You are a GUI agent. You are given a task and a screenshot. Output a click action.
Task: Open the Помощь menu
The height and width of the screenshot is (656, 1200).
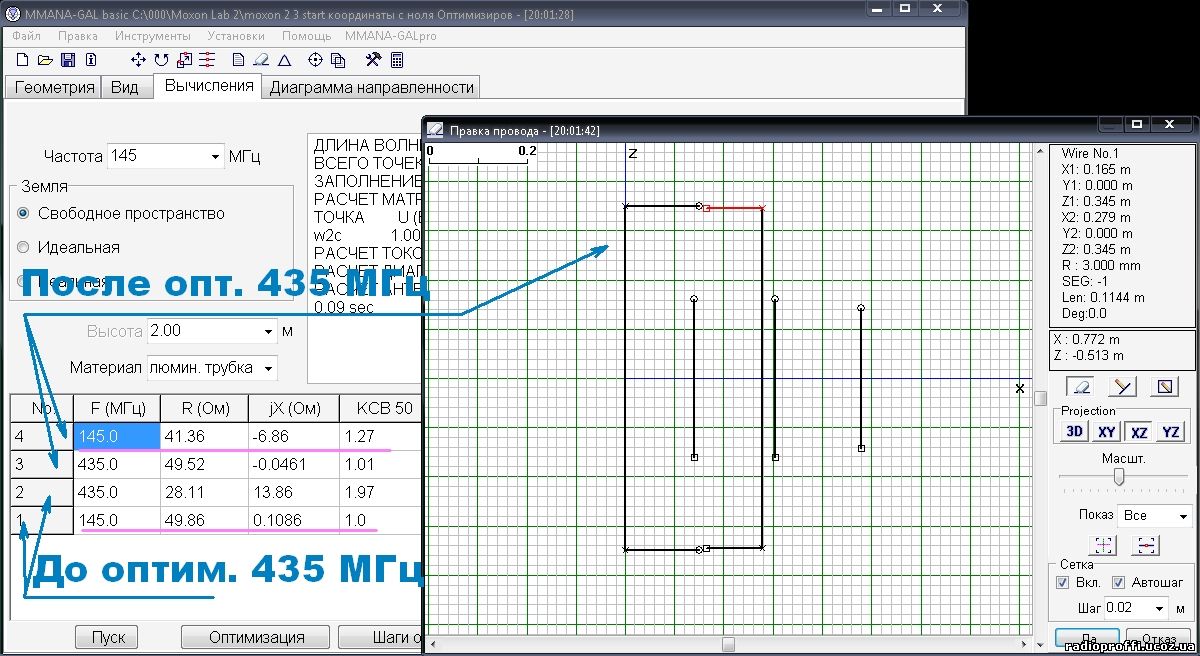click(x=306, y=35)
